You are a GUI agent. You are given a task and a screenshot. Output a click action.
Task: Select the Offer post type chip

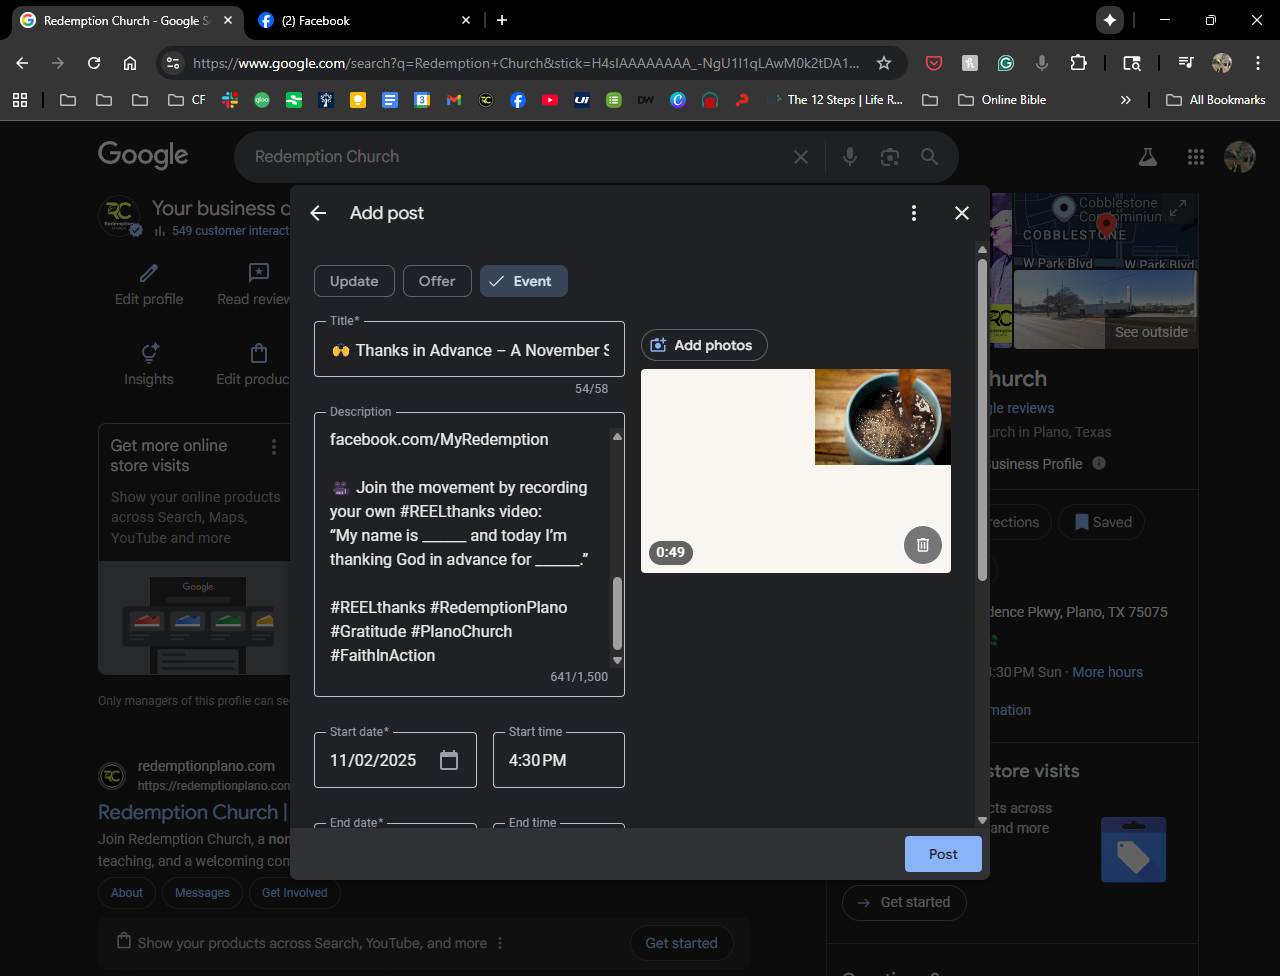tap(437, 281)
